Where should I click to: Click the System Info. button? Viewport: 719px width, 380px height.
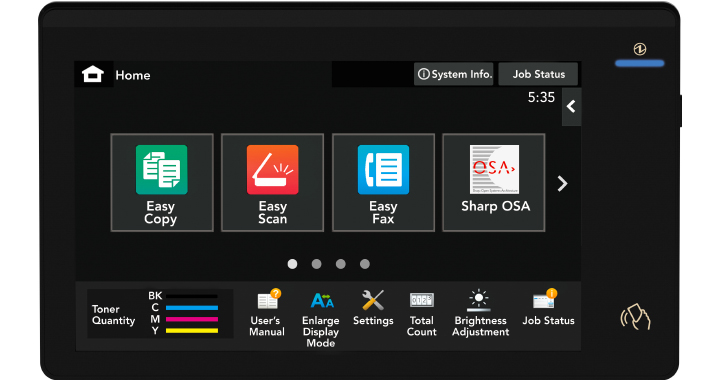click(454, 74)
